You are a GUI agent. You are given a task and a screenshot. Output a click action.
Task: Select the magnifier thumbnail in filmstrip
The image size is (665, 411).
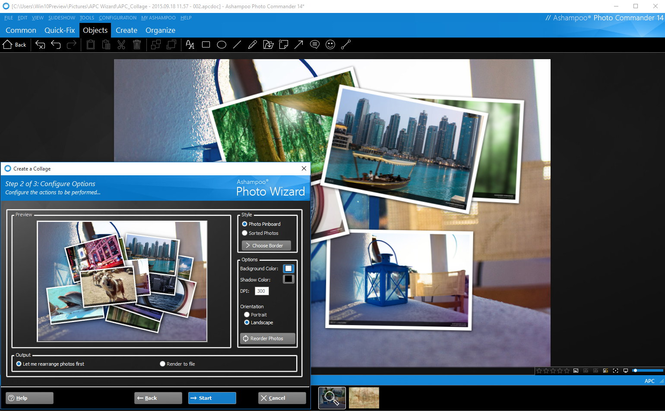click(x=332, y=398)
